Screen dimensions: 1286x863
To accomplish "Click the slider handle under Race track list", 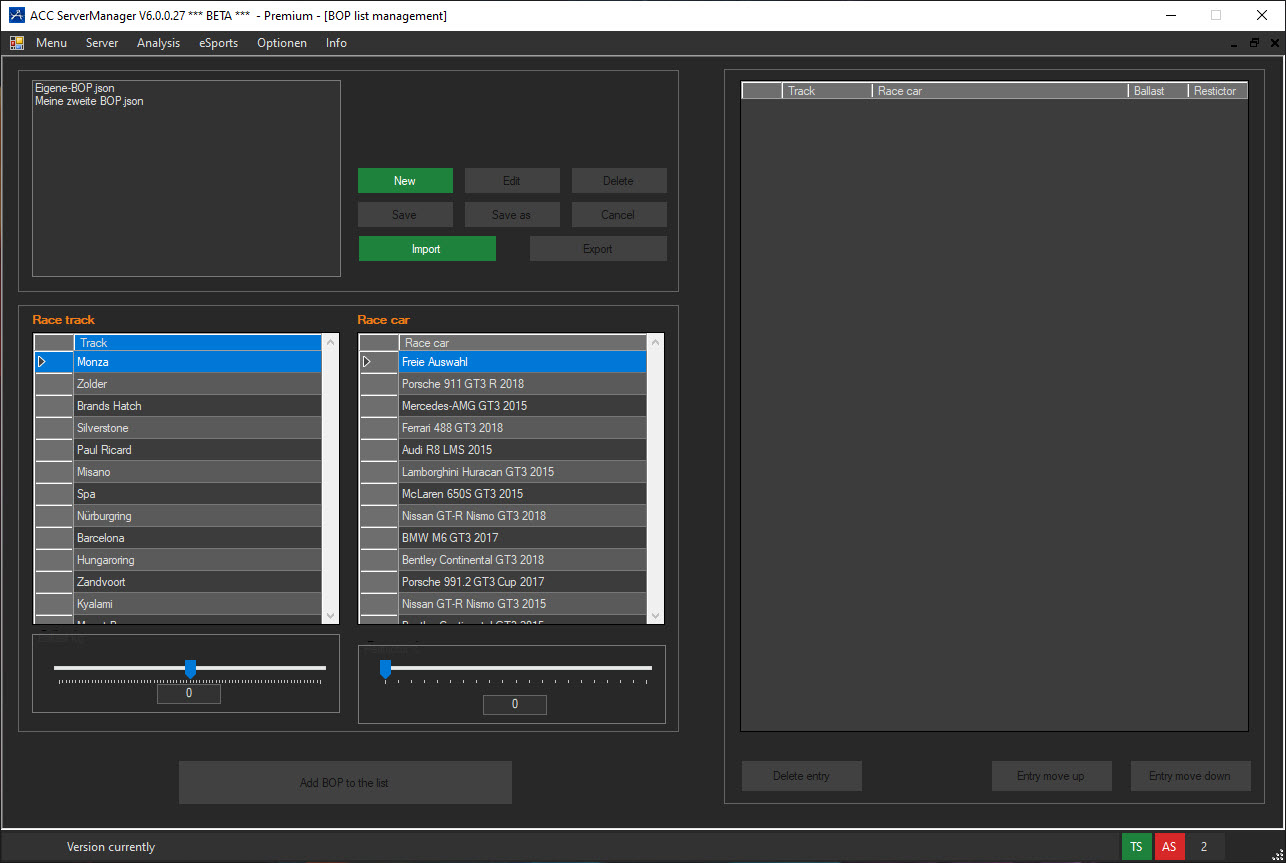I will (190, 668).
